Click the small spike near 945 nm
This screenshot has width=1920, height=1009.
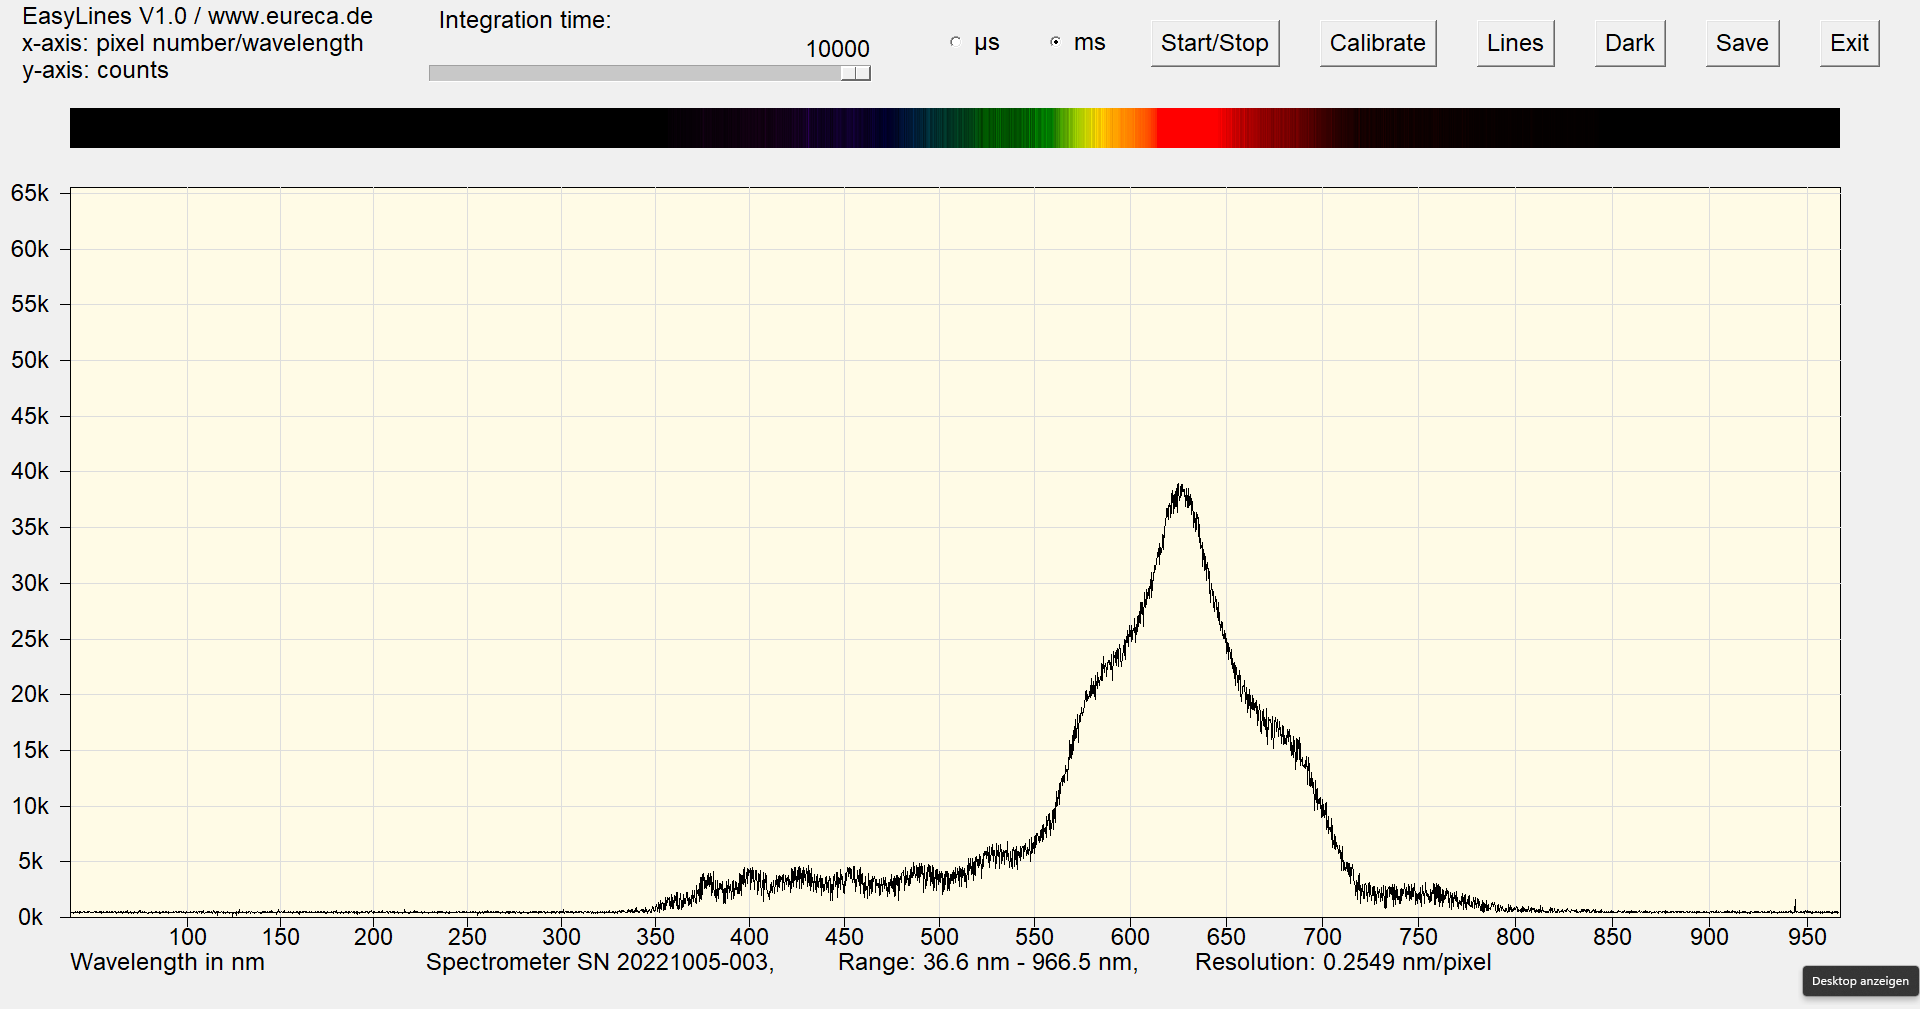[x=1795, y=905]
